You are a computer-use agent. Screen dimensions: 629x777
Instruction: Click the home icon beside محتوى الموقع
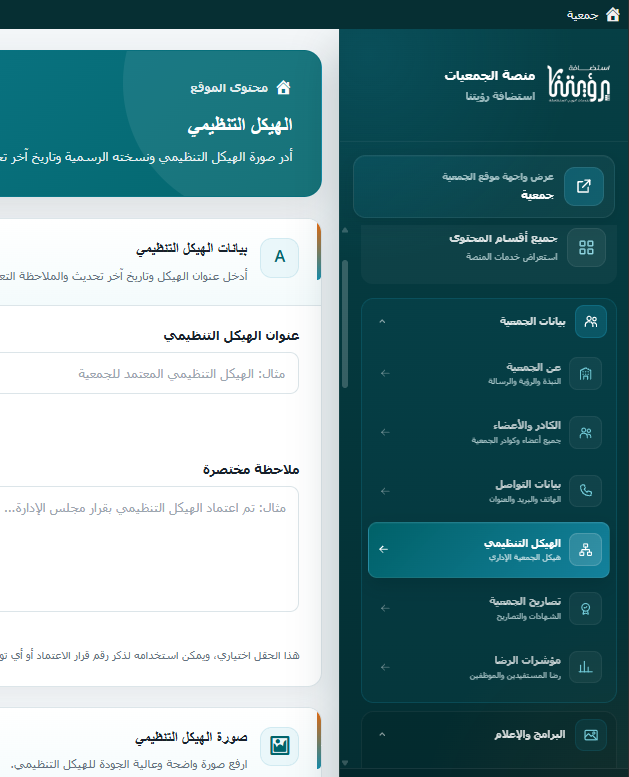pos(284,88)
